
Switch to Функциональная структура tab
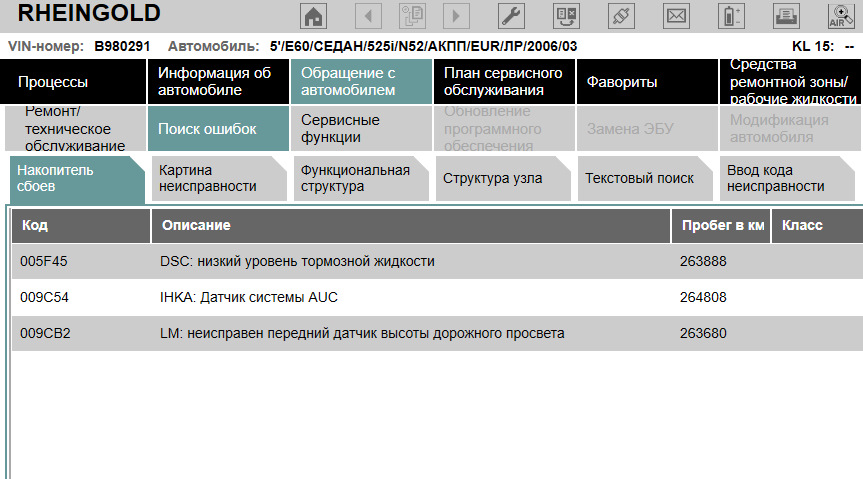(361, 178)
